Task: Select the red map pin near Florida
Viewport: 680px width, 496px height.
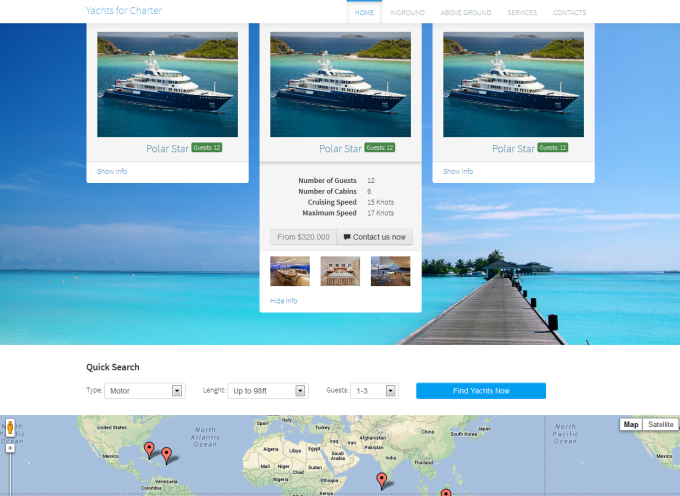Action: coord(149,450)
